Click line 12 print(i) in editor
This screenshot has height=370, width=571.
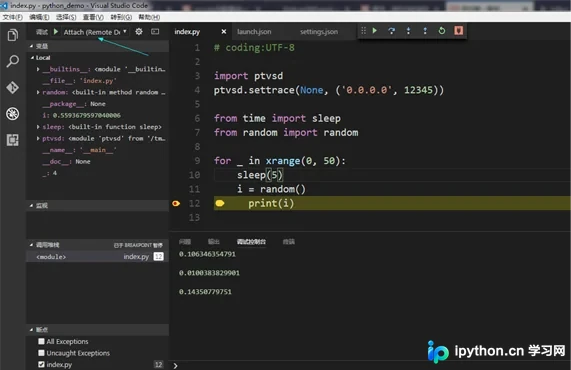(x=271, y=203)
